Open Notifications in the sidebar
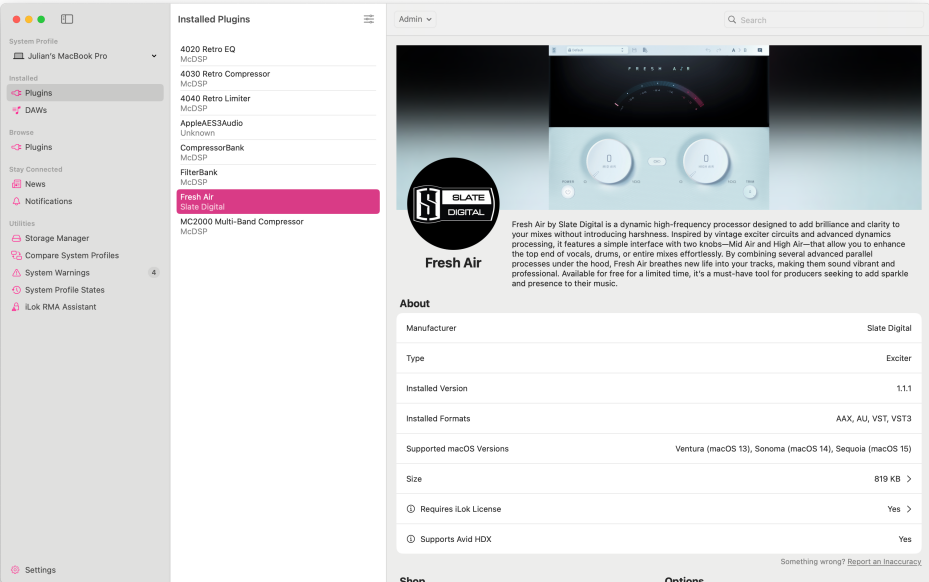The height and width of the screenshot is (582, 929). [85, 202]
